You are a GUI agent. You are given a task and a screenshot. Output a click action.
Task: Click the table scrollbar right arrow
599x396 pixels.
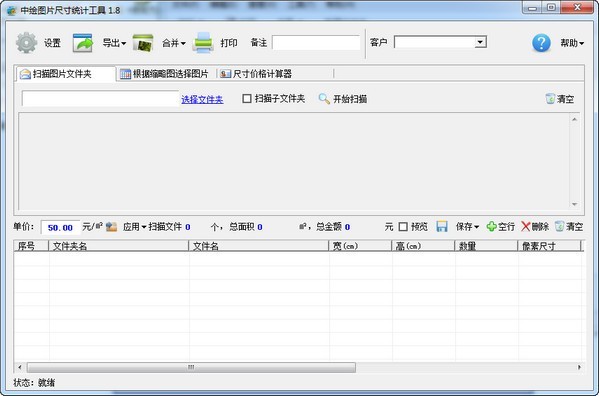(580, 367)
